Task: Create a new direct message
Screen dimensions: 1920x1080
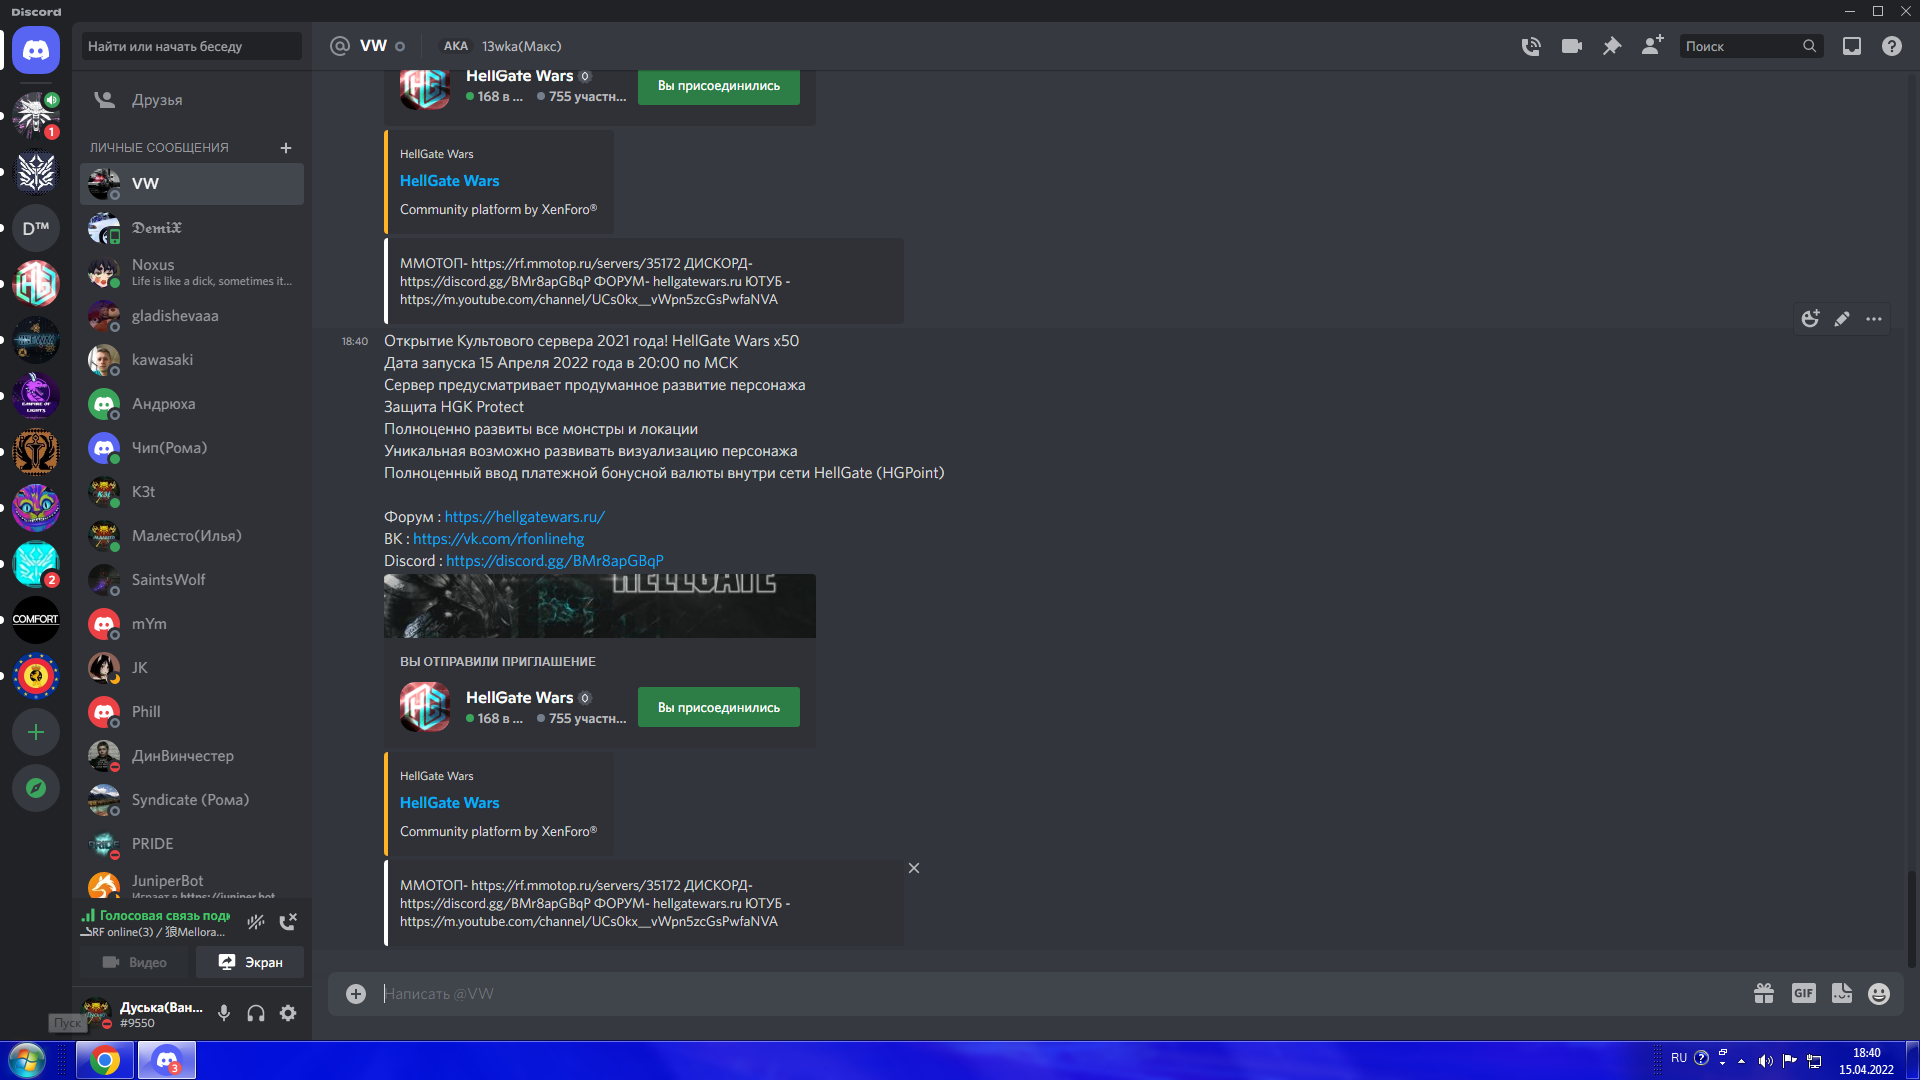Action: click(x=286, y=148)
